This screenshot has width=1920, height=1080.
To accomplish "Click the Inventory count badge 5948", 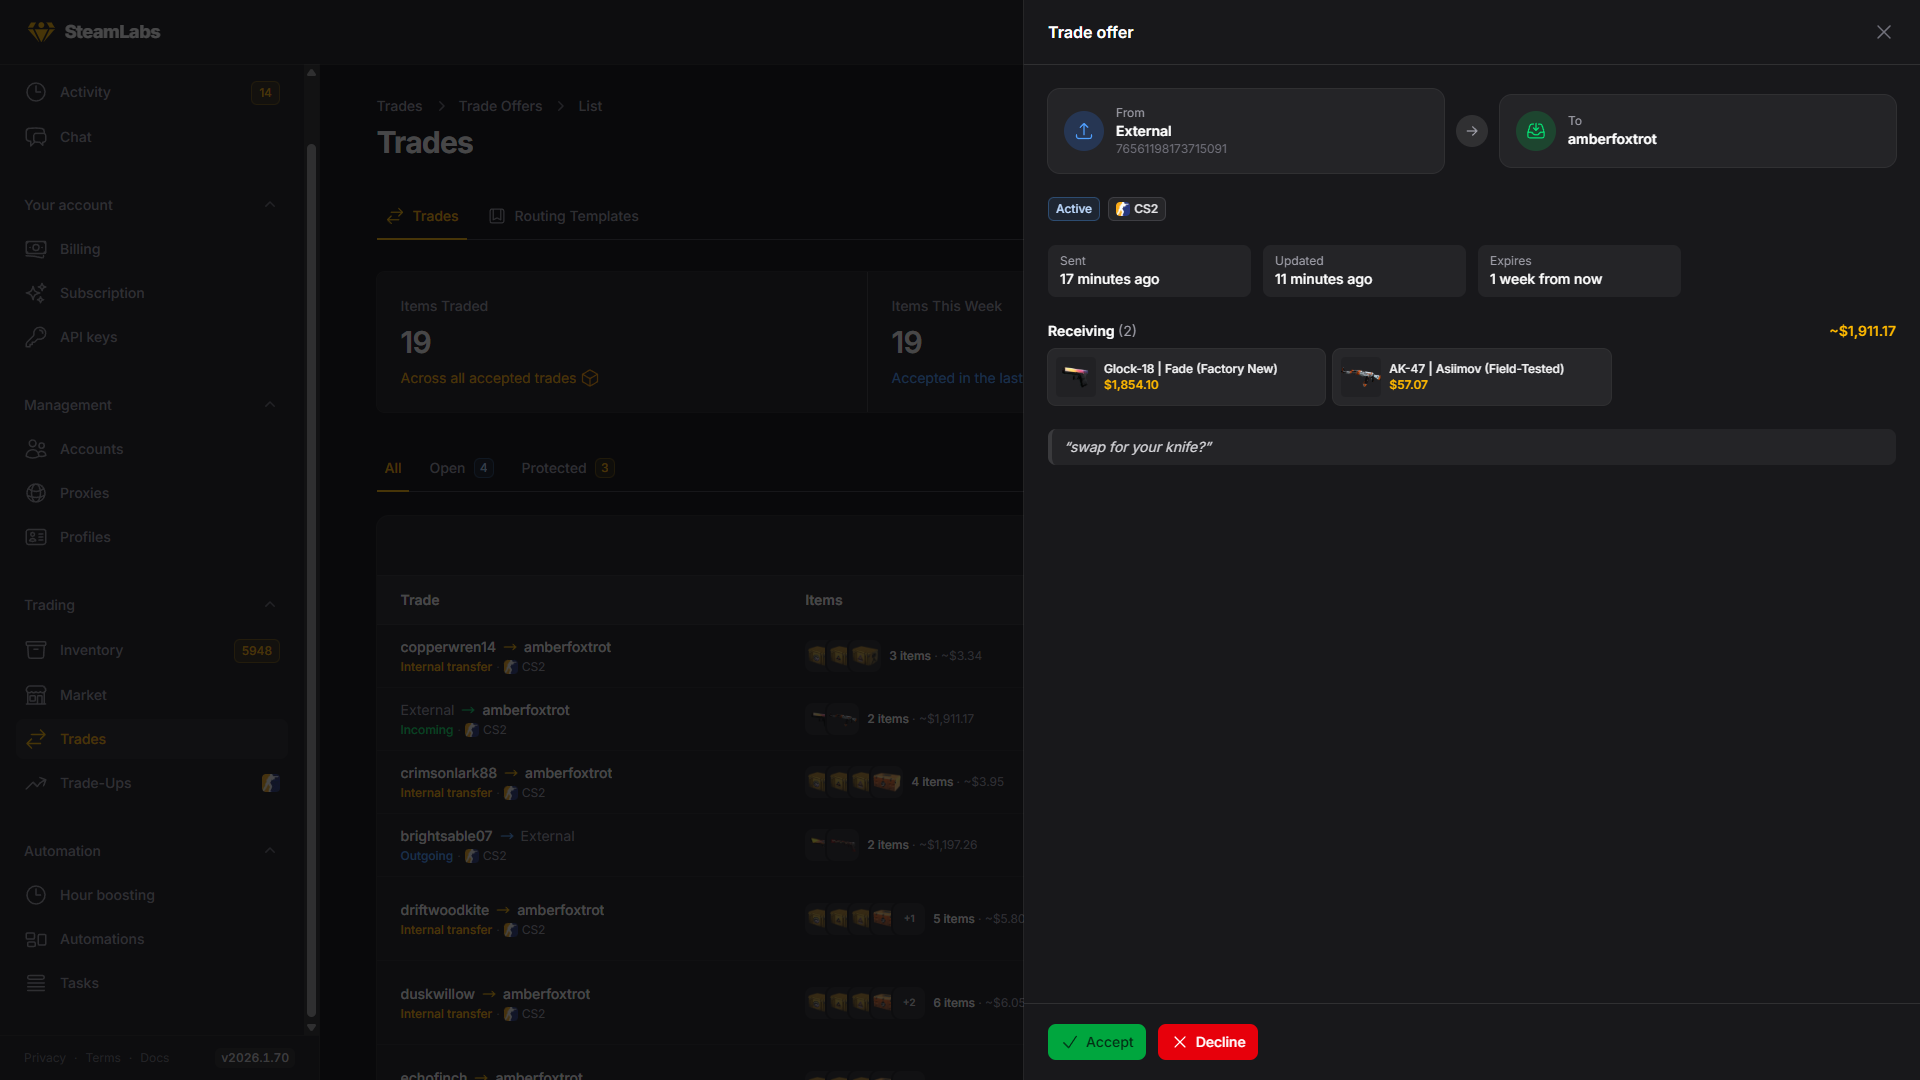I will (x=257, y=651).
